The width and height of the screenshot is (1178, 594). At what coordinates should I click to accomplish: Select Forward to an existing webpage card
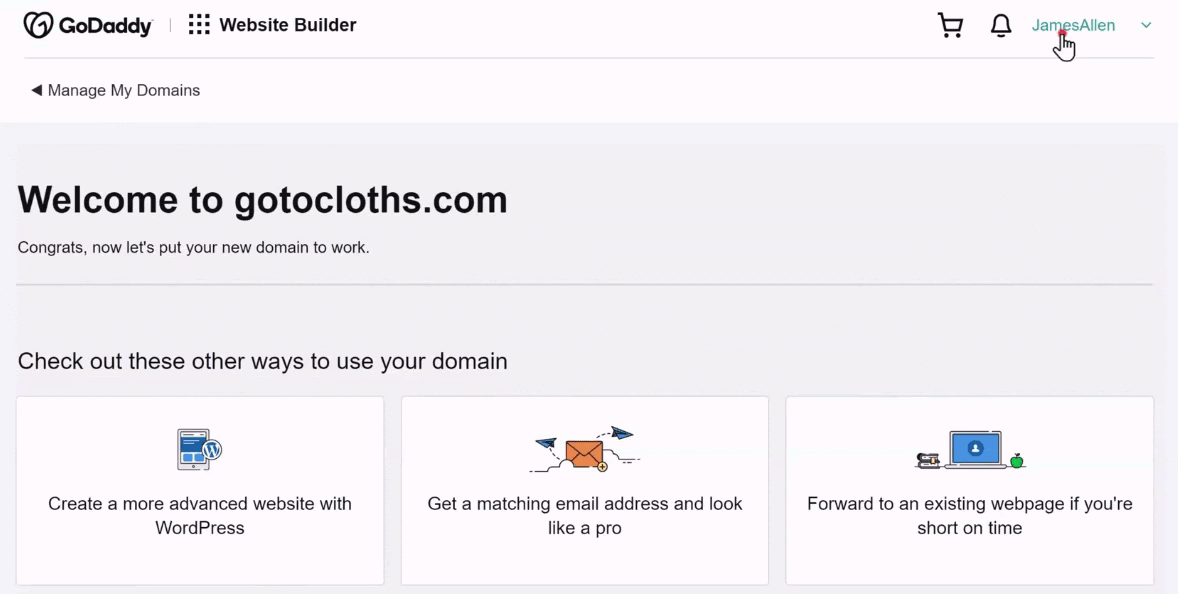(x=970, y=490)
